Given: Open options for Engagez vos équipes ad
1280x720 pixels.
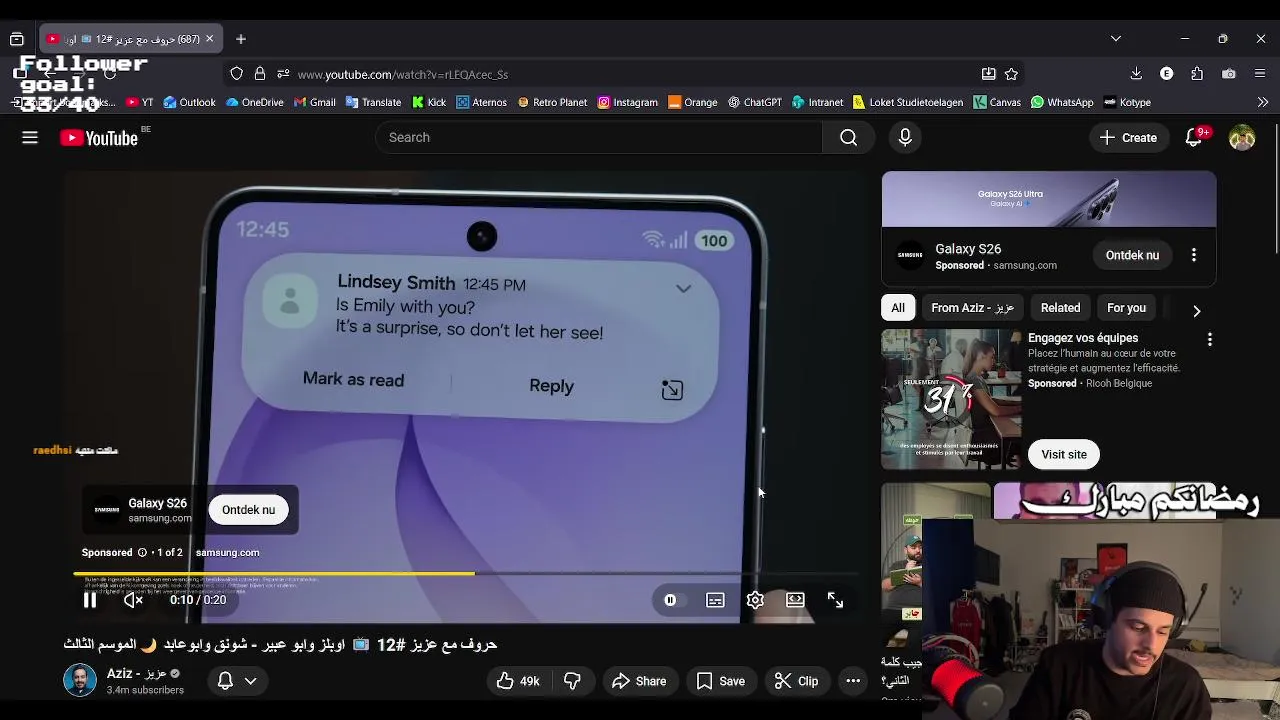Looking at the screenshot, I should (1210, 340).
